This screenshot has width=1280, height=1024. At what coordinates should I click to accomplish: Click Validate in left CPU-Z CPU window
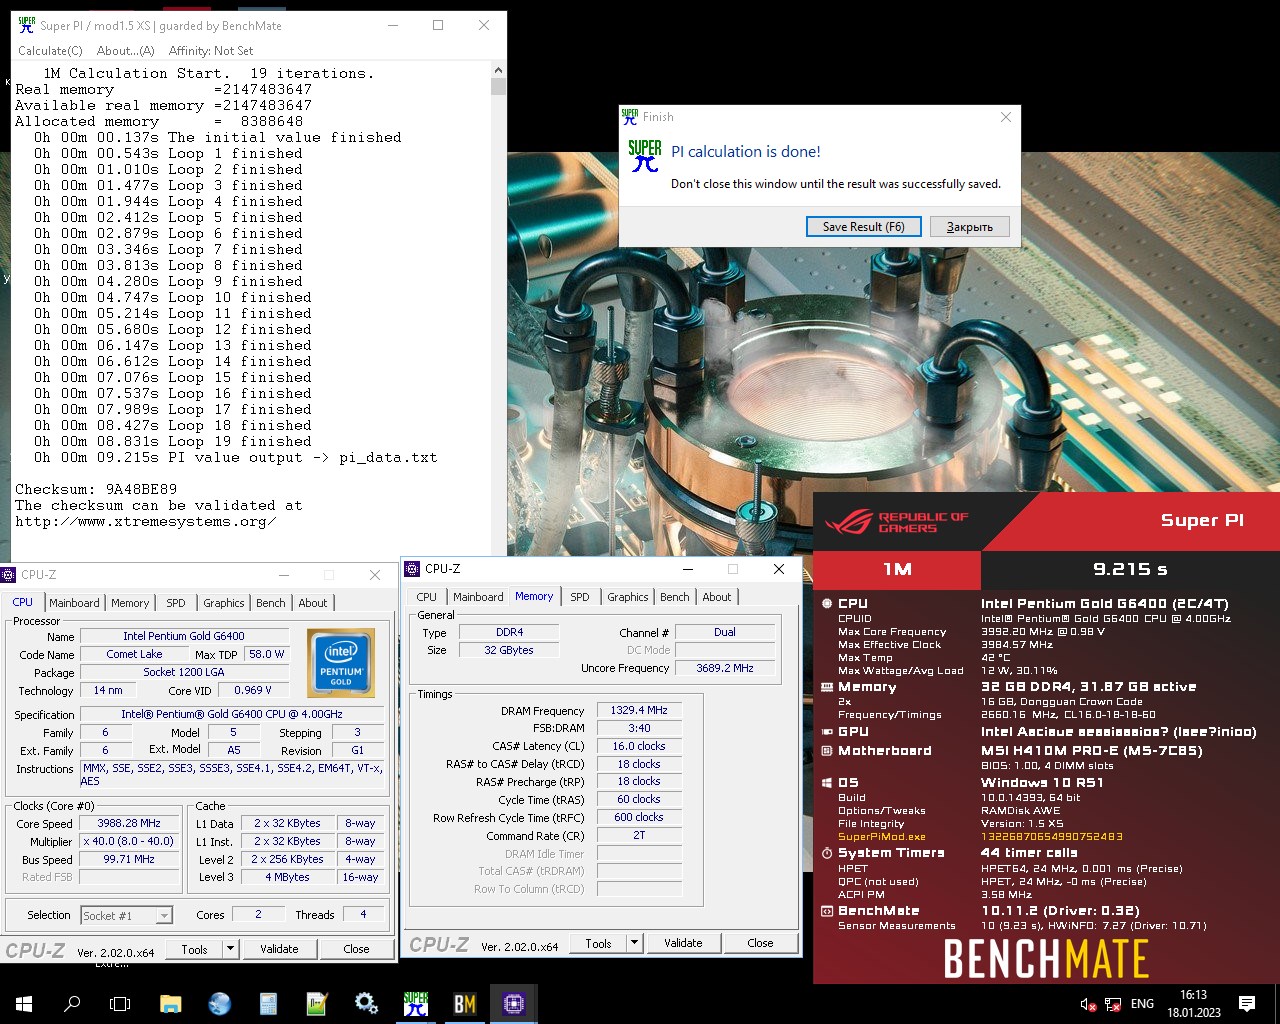pyautogui.click(x=279, y=948)
